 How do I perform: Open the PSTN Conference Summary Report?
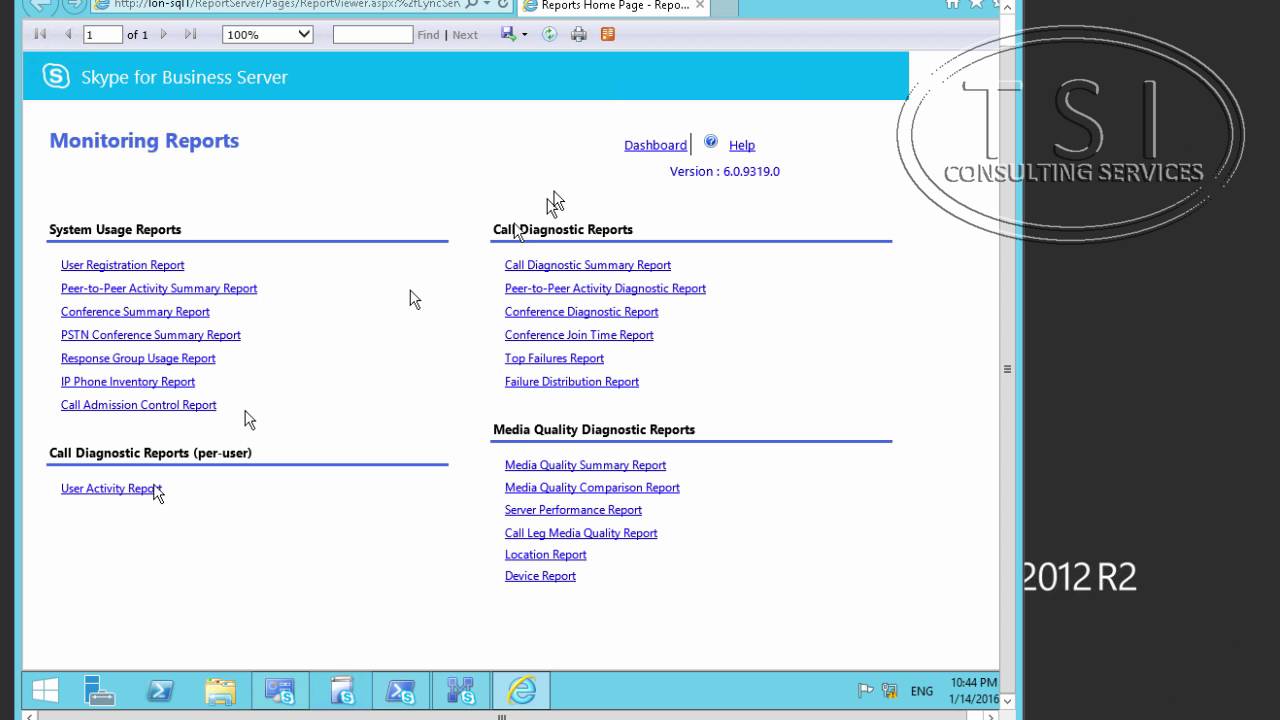click(x=151, y=335)
